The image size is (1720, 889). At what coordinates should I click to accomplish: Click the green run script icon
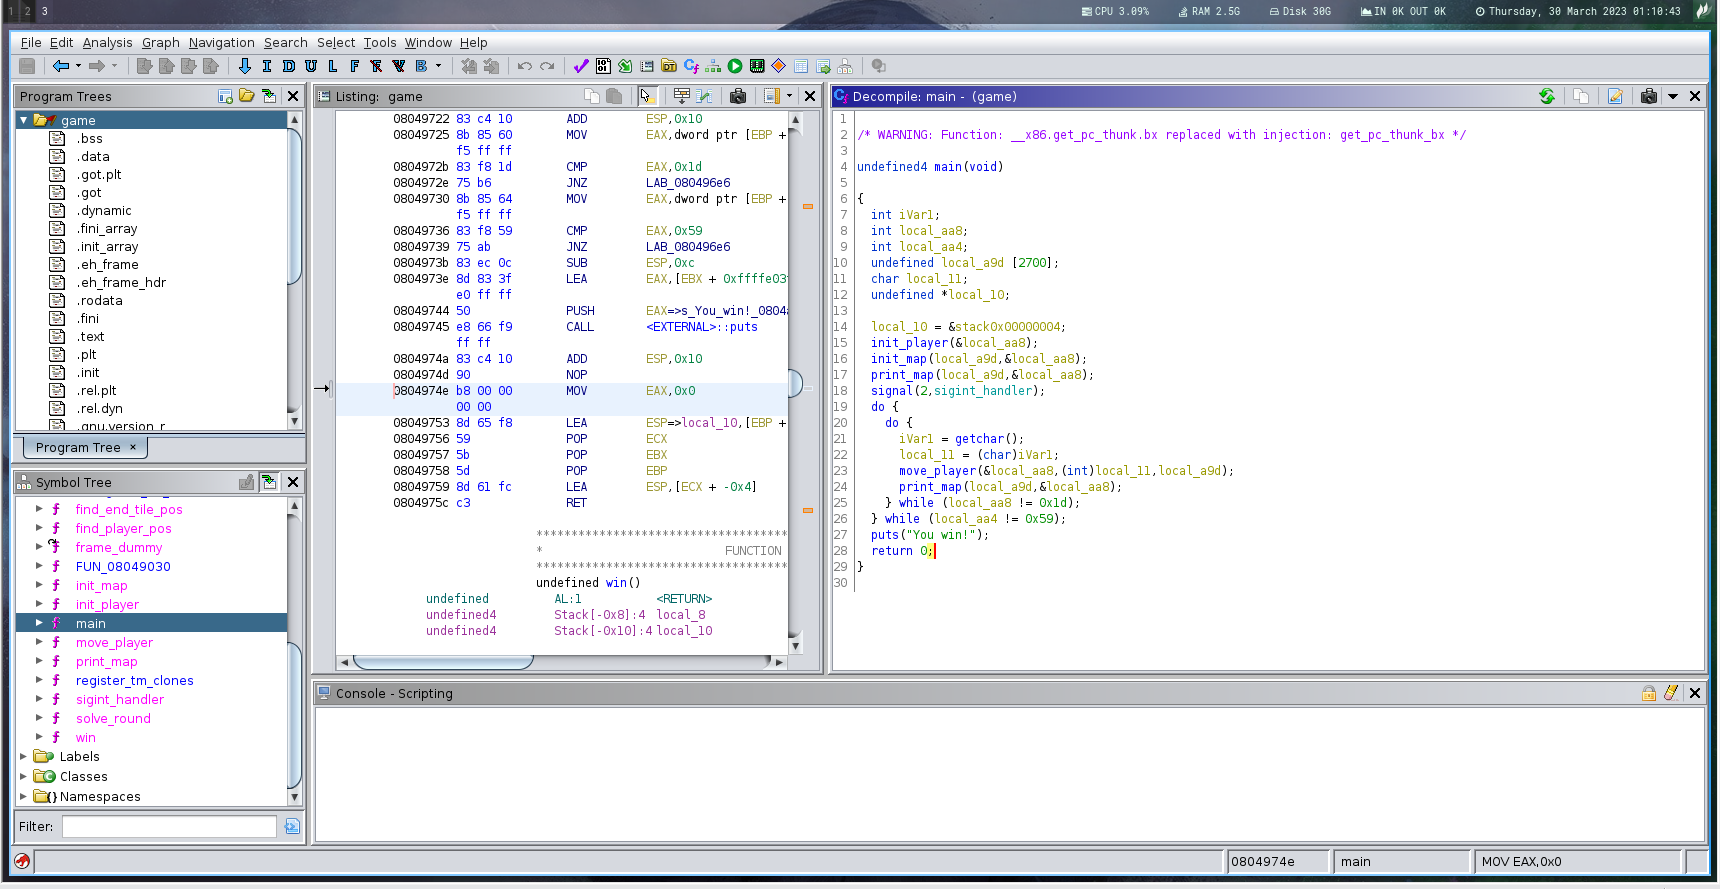coord(735,66)
